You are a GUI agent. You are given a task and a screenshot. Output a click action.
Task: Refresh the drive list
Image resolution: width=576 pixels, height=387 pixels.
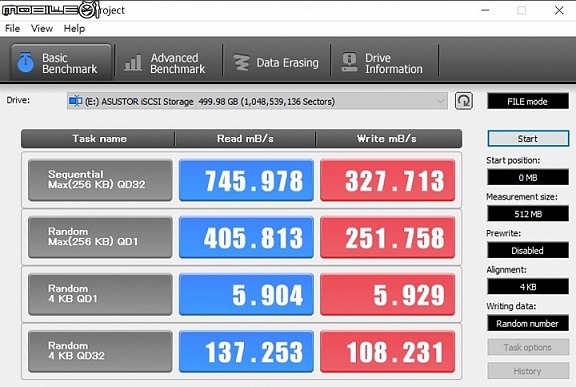464,101
